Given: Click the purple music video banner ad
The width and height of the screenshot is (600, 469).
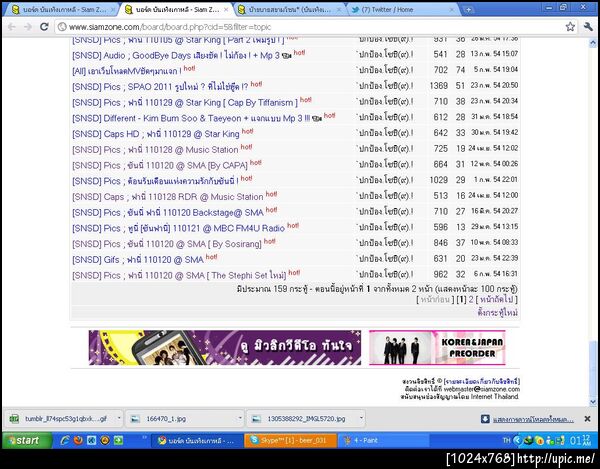Looking at the screenshot, I should coord(225,347).
